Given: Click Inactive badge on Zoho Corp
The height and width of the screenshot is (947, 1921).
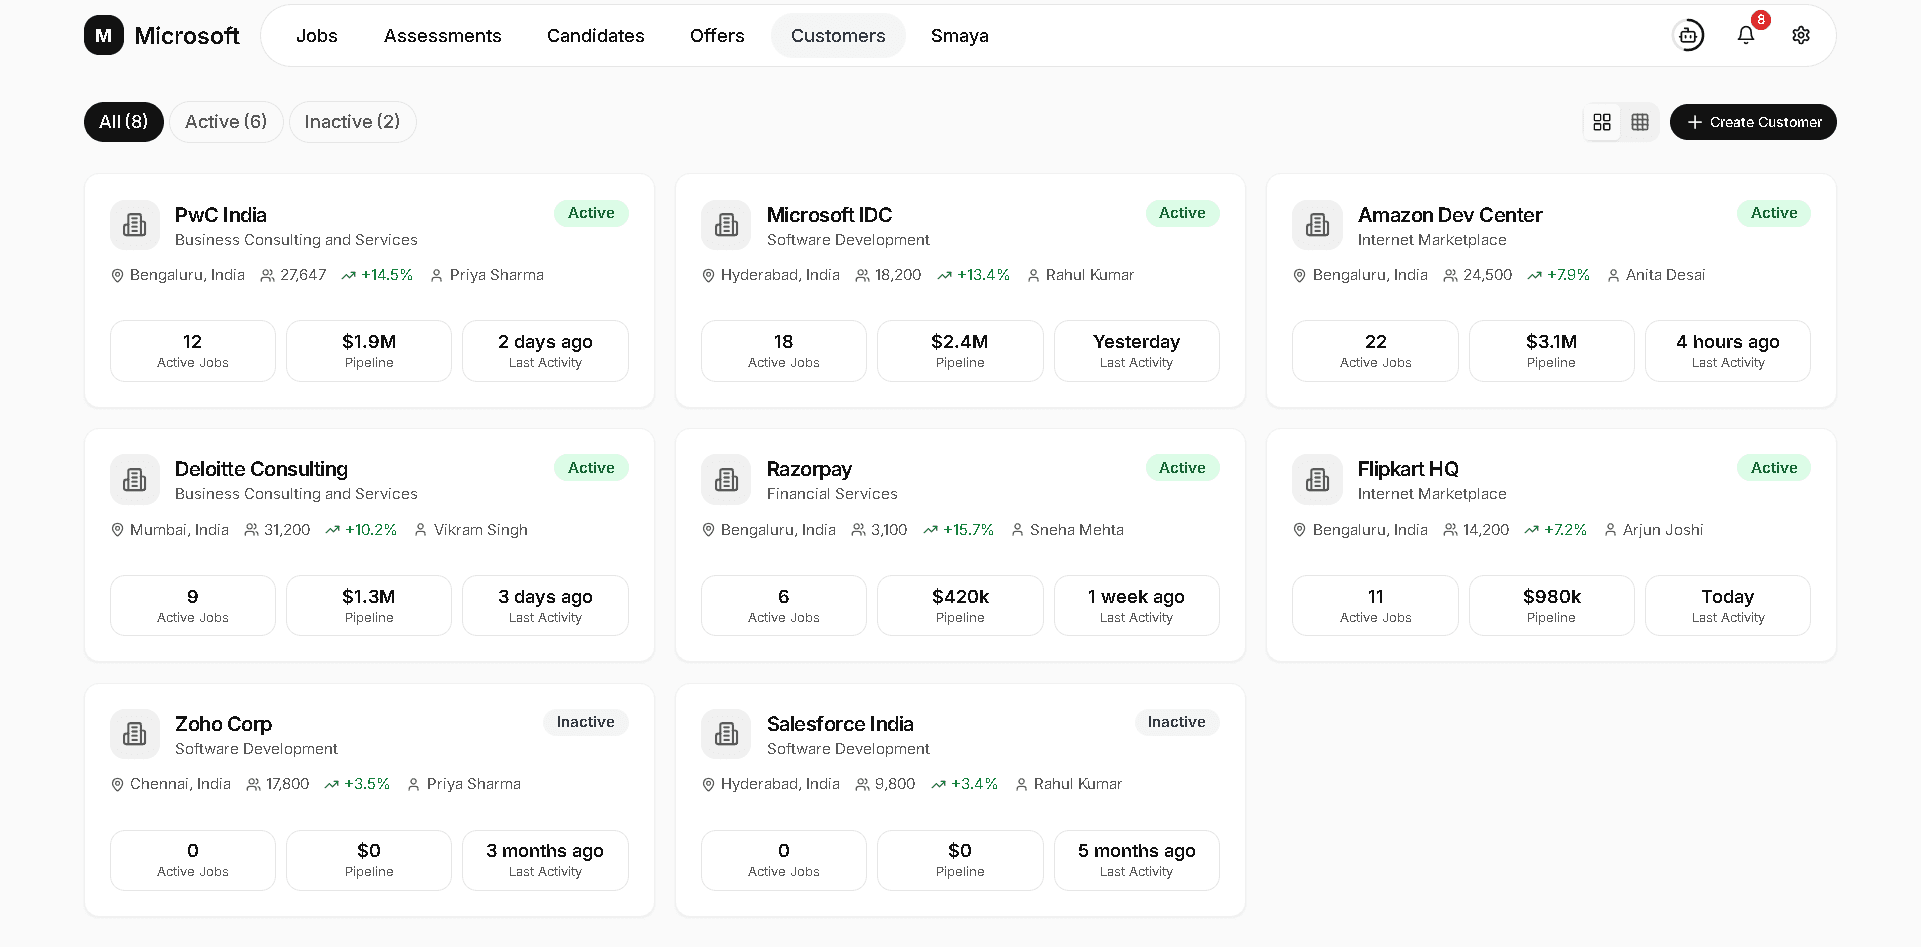Looking at the screenshot, I should 586,722.
